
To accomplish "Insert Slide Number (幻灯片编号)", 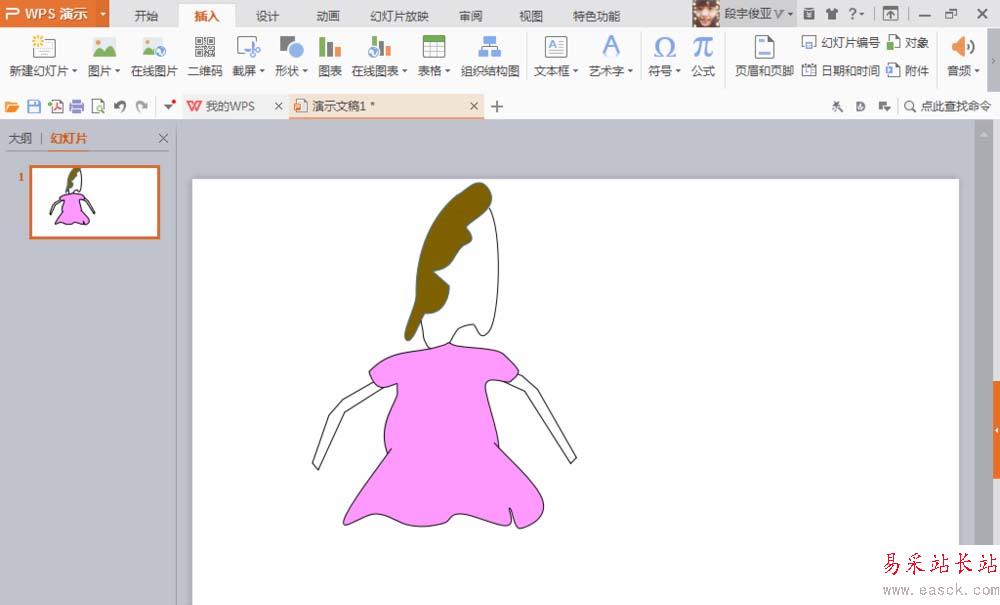I will 841,43.
